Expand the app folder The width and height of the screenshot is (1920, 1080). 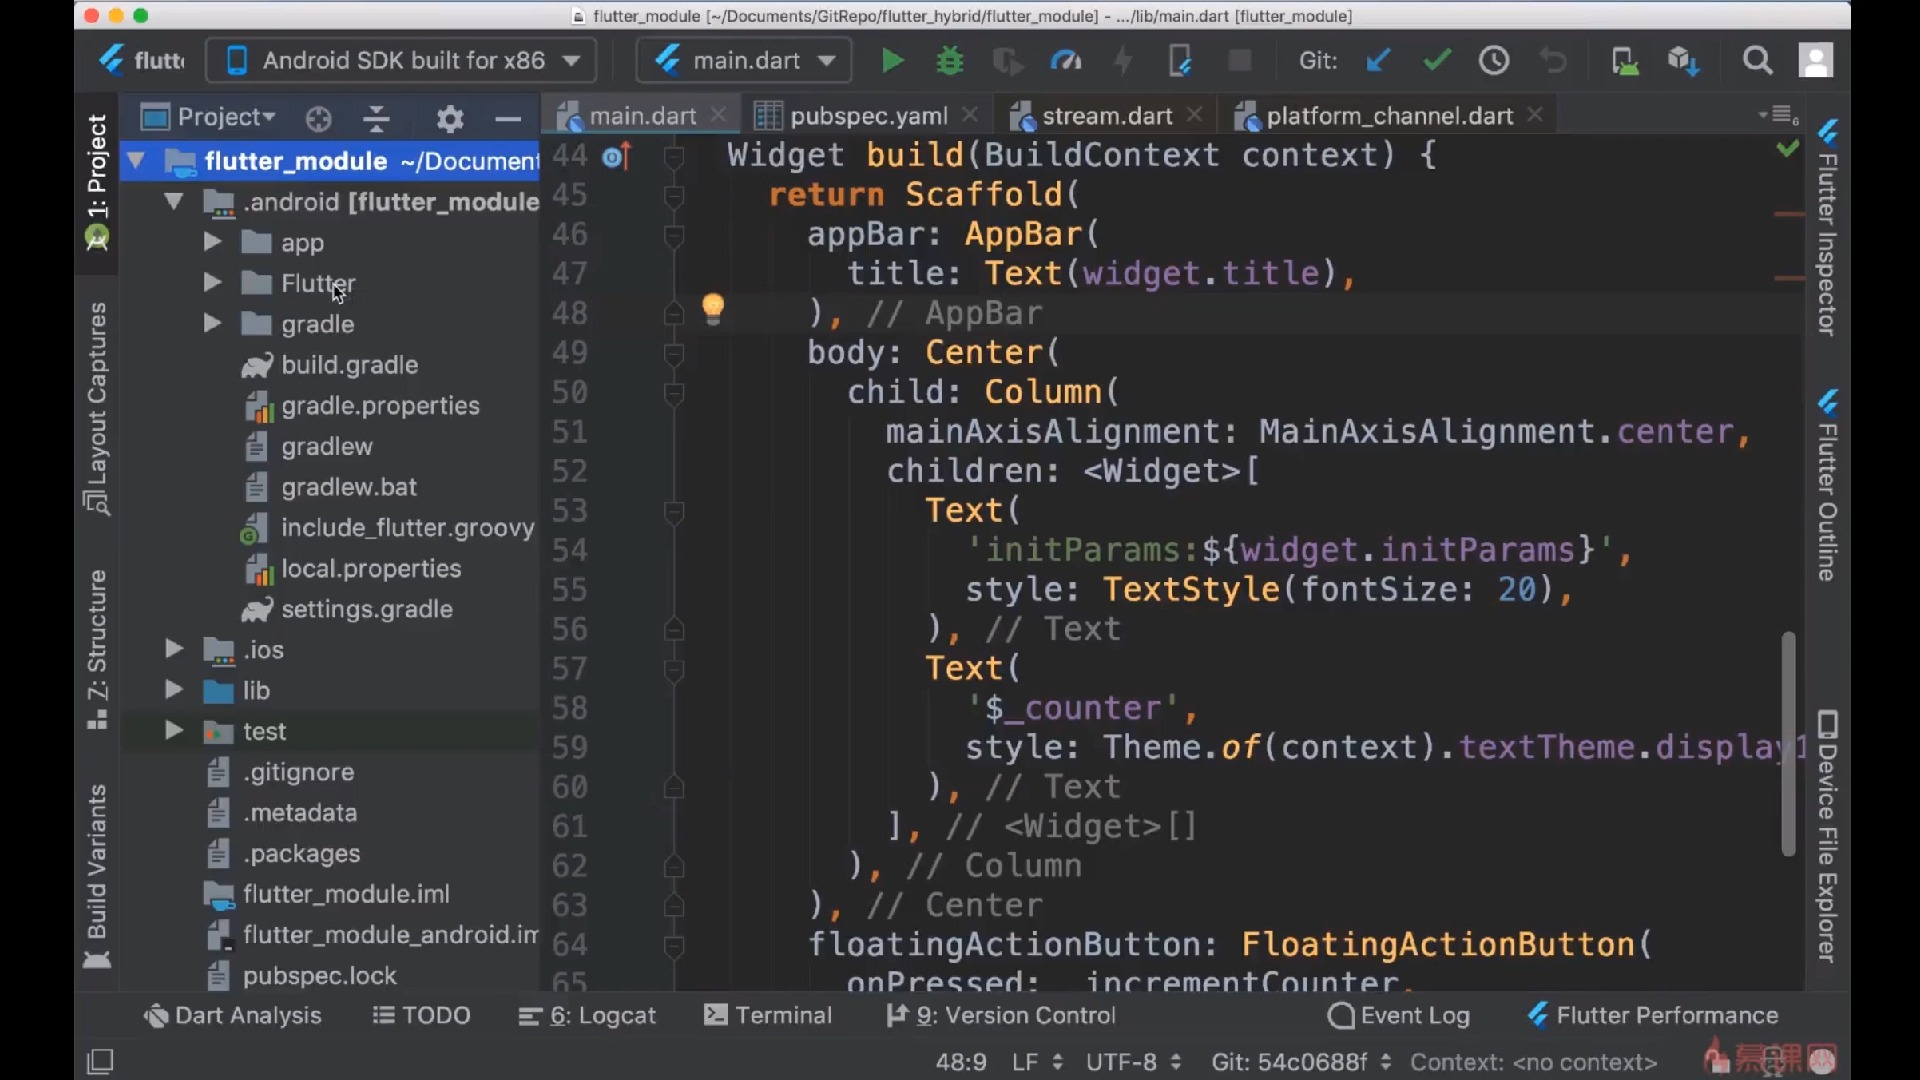[211, 242]
